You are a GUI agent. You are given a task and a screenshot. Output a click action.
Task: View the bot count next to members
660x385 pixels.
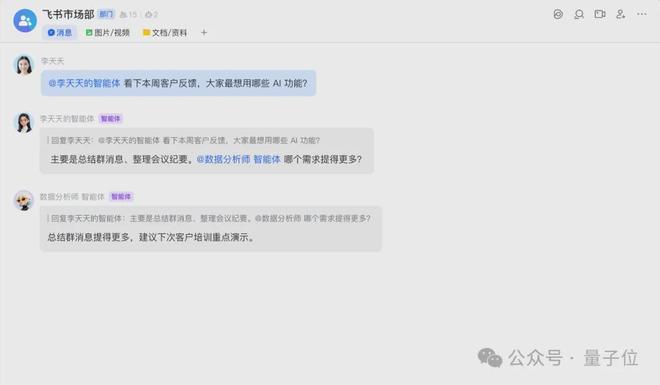click(152, 15)
